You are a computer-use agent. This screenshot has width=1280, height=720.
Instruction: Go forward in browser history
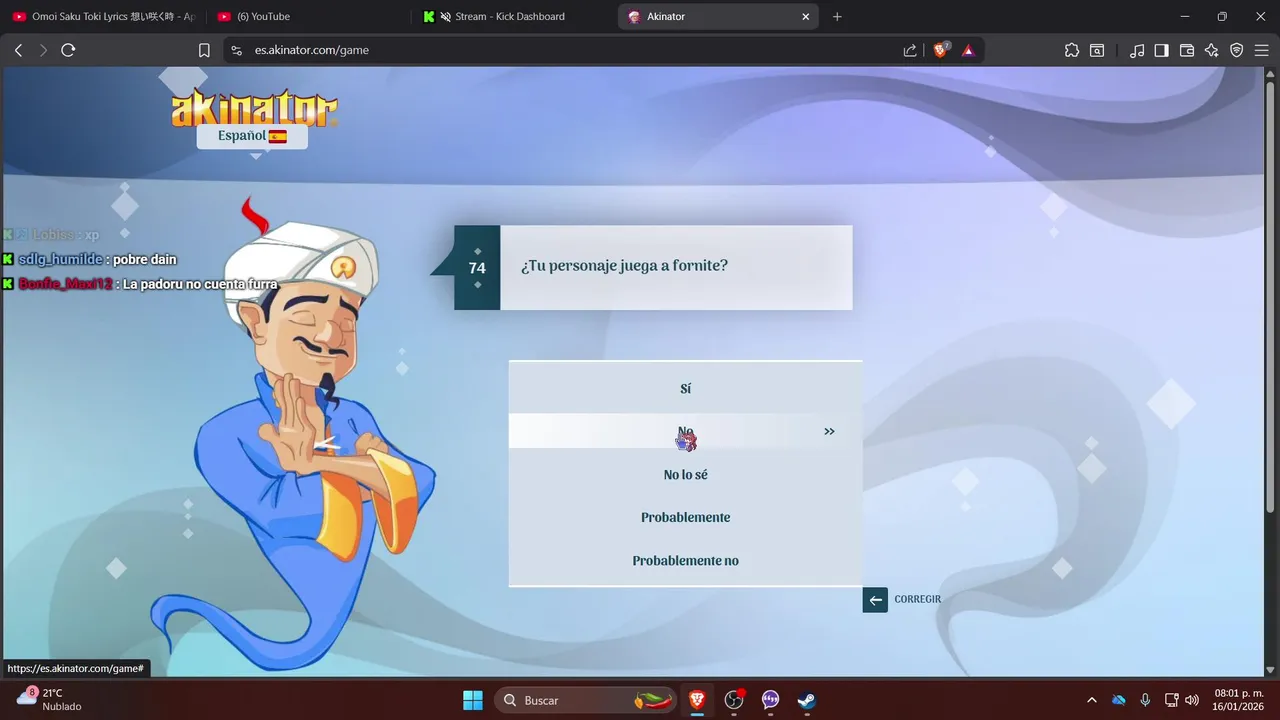(x=43, y=50)
